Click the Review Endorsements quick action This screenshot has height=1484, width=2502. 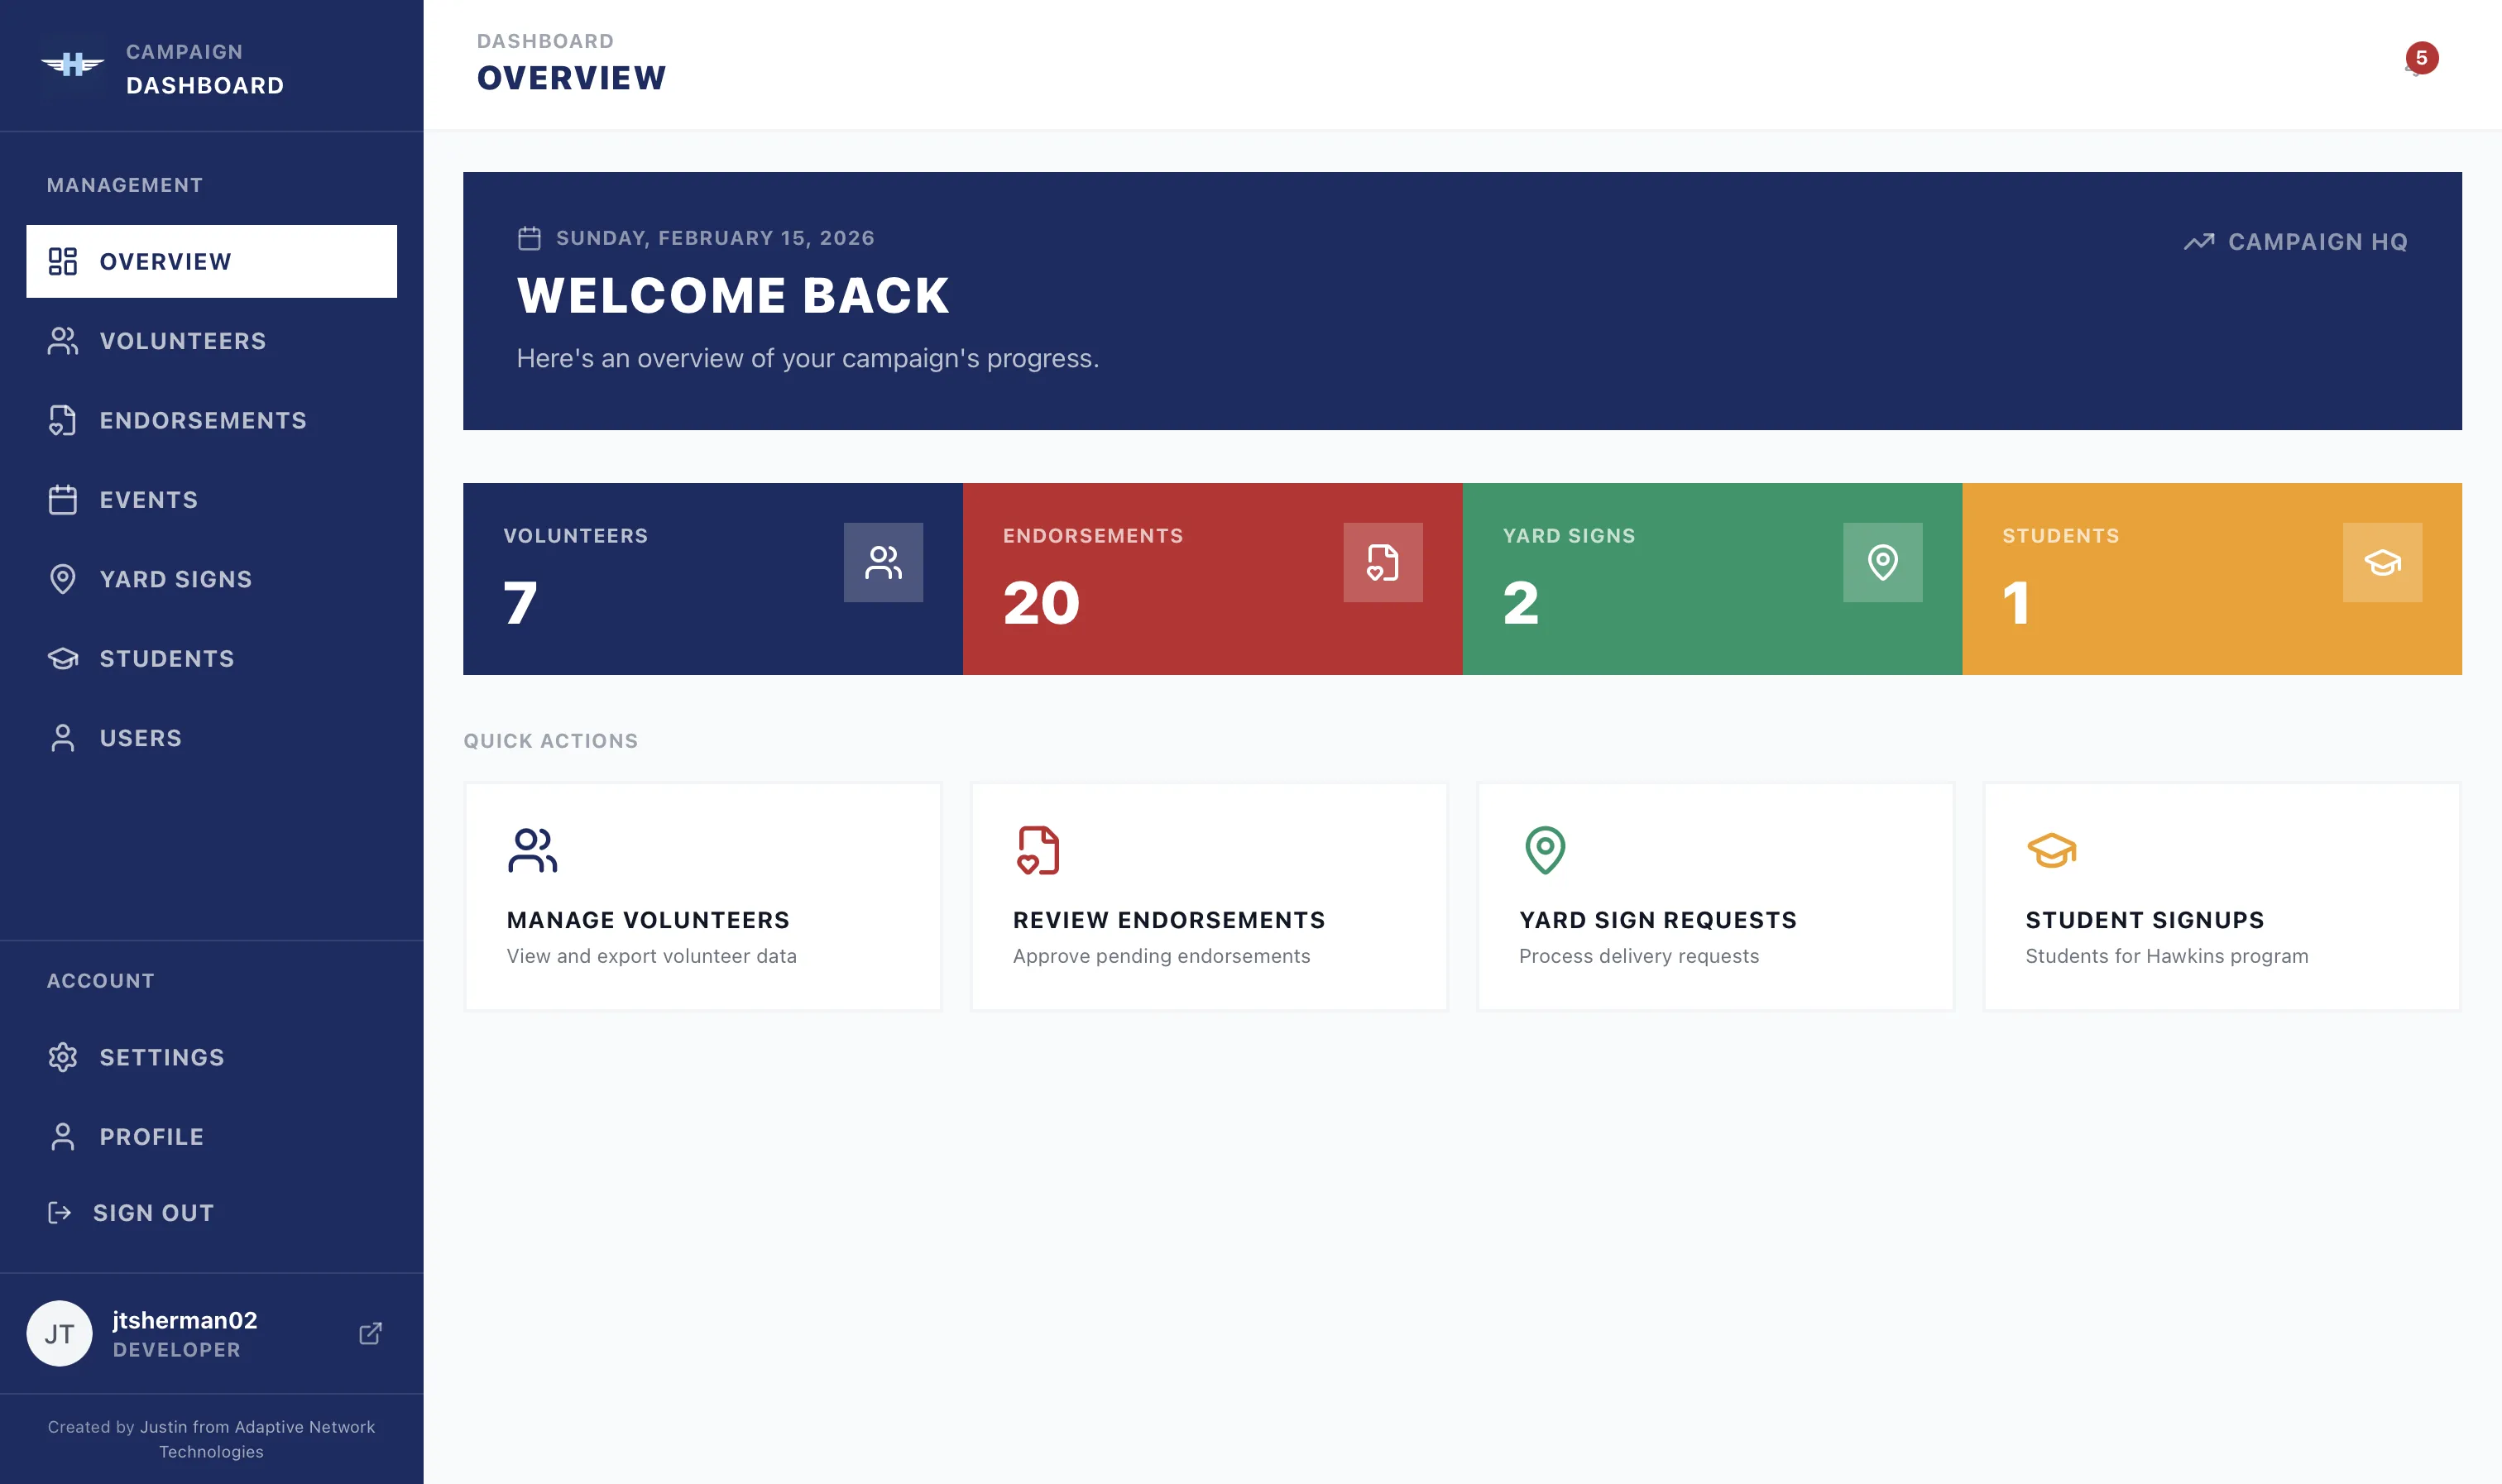click(x=1209, y=895)
